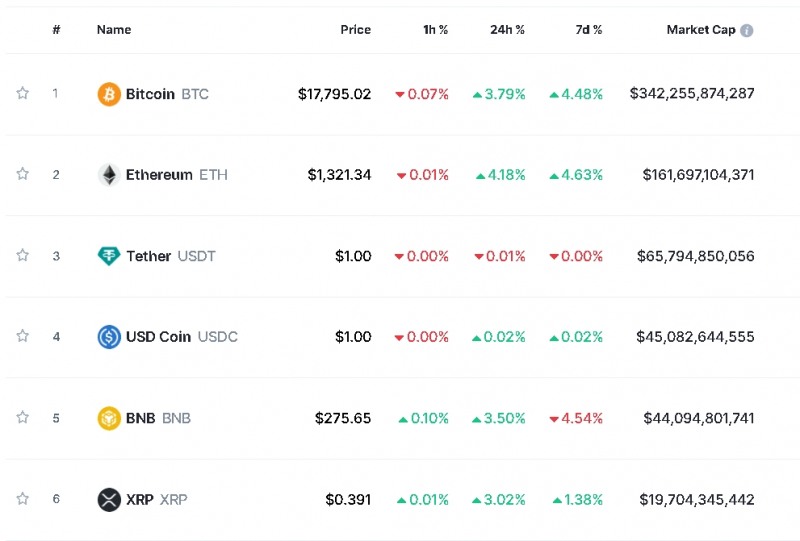This screenshot has height=541, width=800.
Task: Click the BNB logo icon
Action: [109, 418]
